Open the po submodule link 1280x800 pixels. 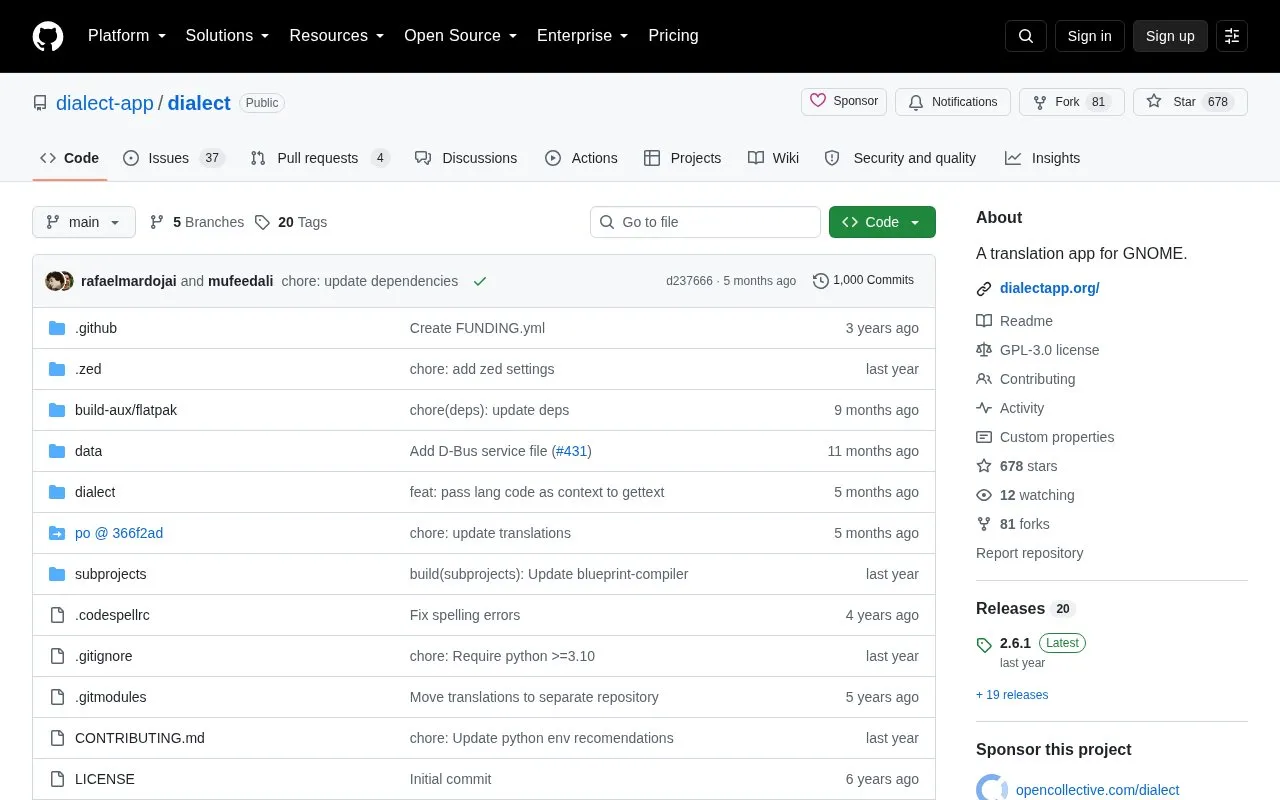pos(119,533)
